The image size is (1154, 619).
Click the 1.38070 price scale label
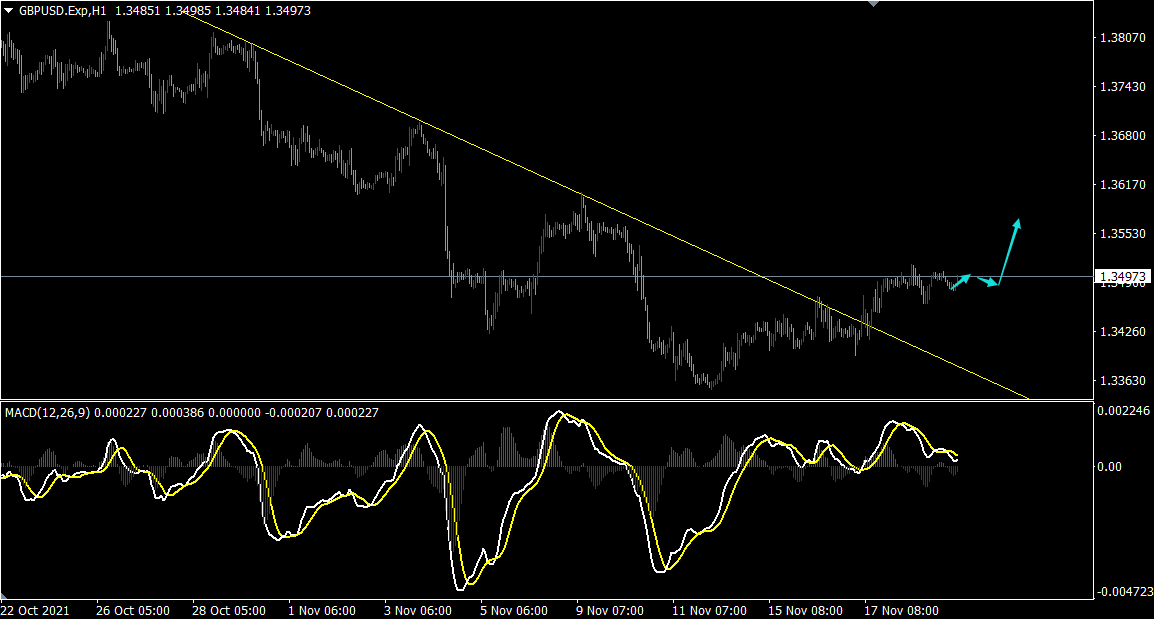[1122, 38]
